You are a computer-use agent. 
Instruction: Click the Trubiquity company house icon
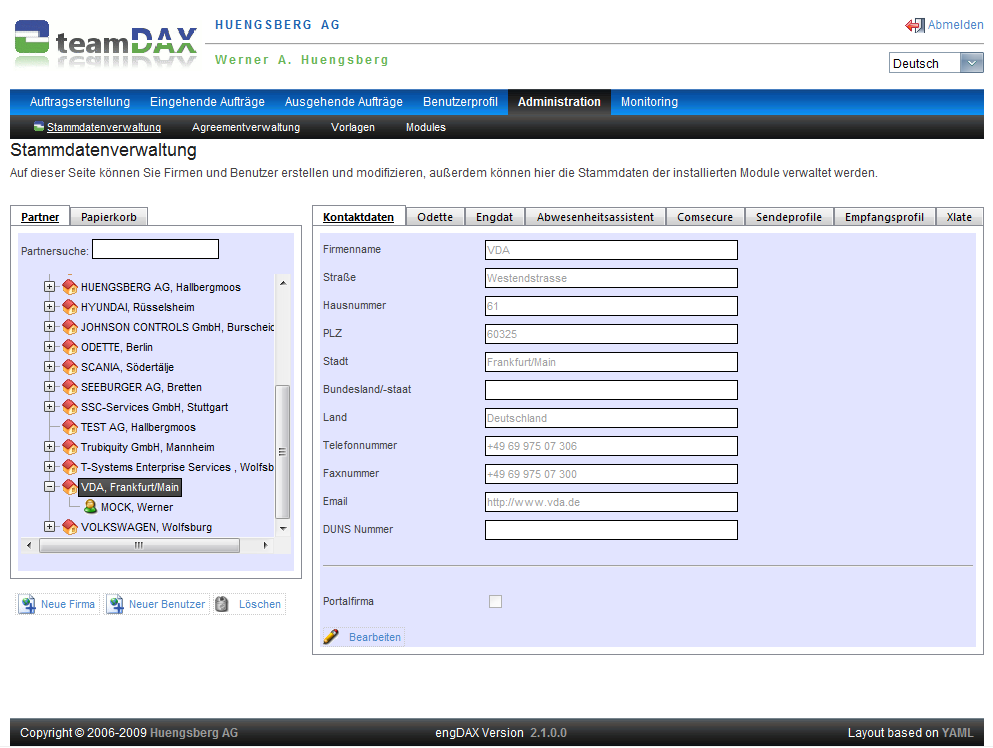[70, 447]
